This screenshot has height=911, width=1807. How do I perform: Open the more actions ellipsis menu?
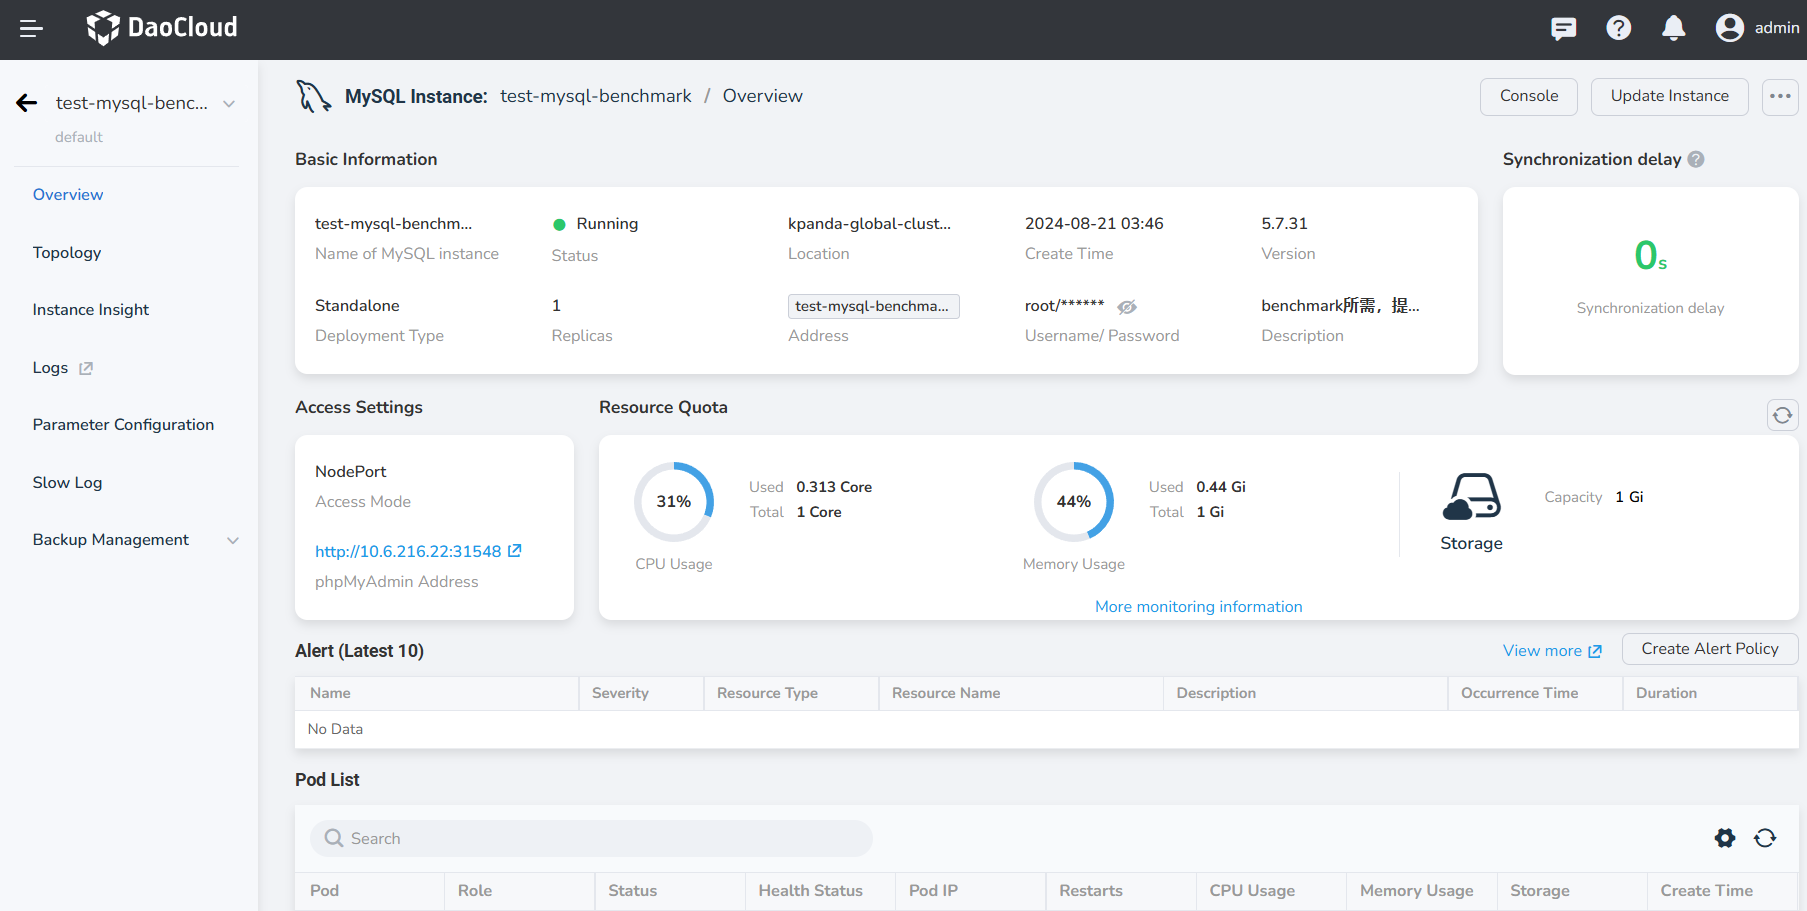click(x=1780, y=97)
